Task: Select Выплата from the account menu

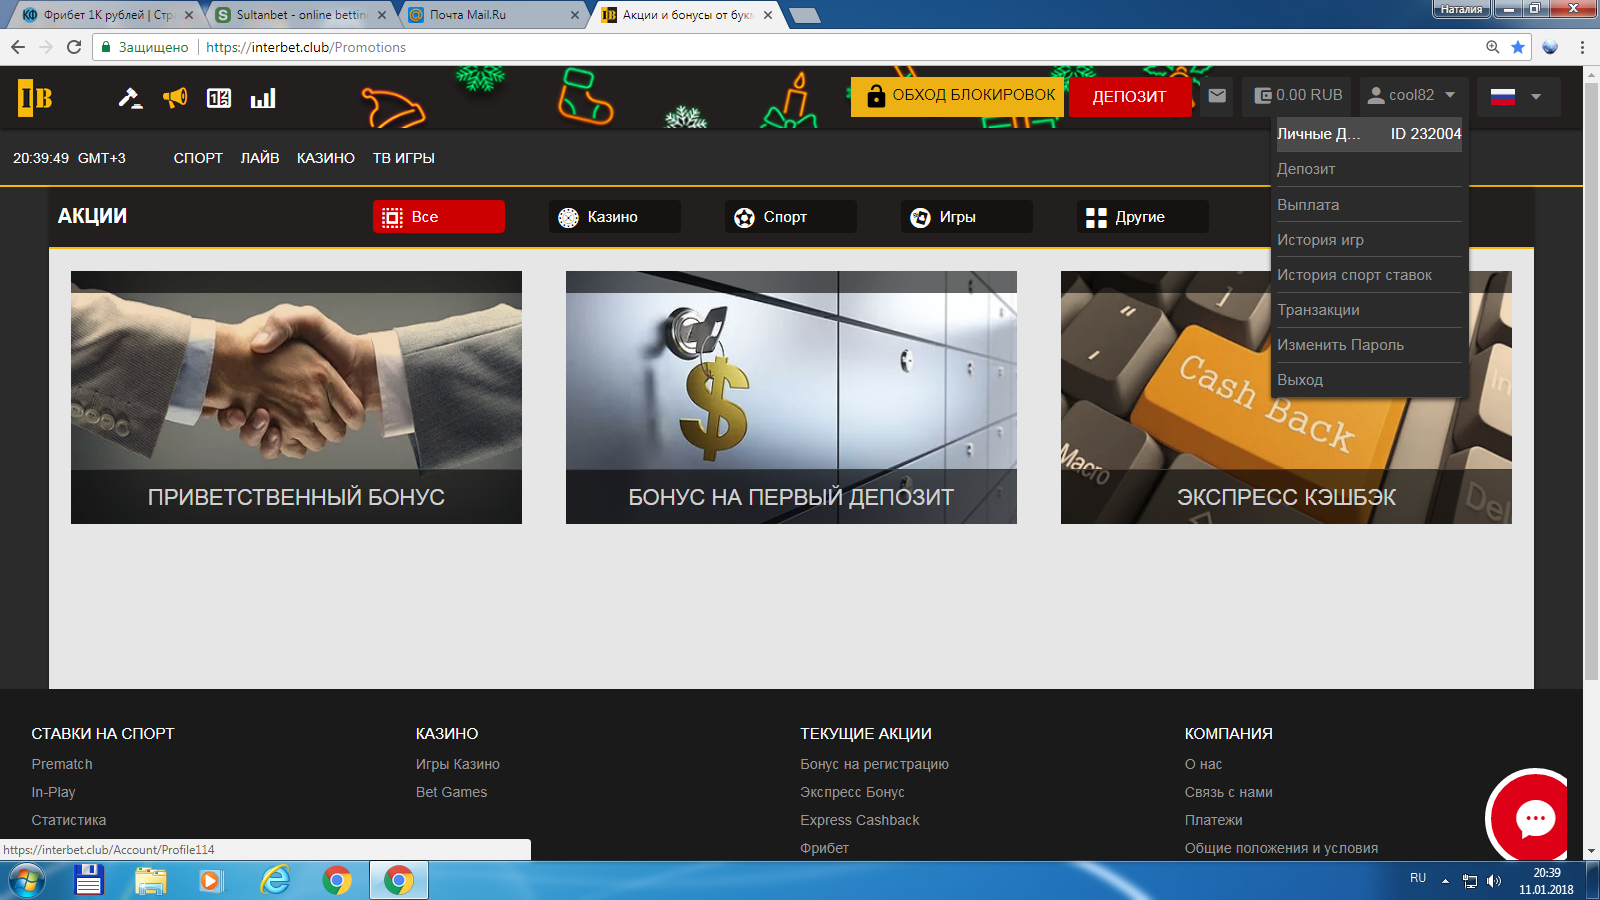Action: coord(1369,205)
